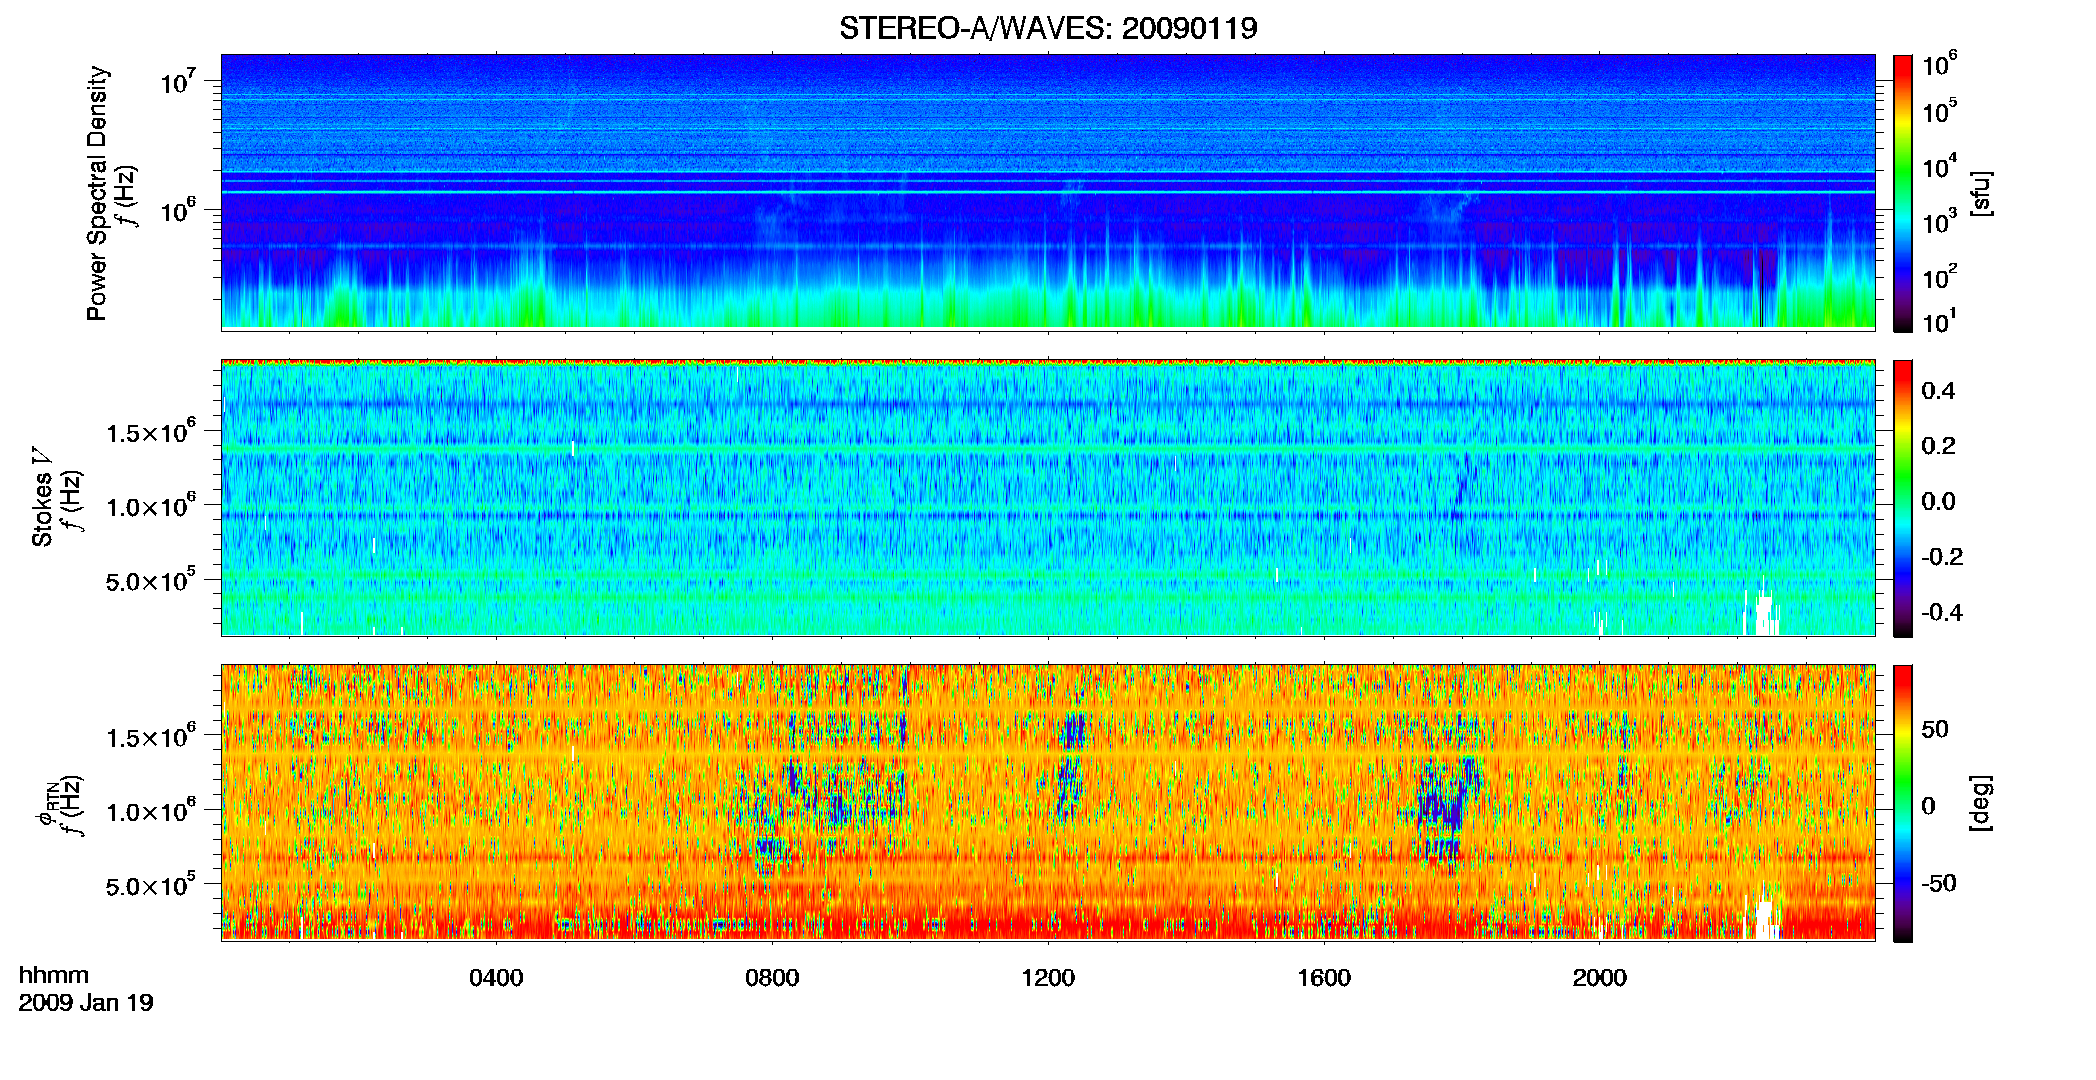Click the time label '1200'

[x=1048, y=978]
